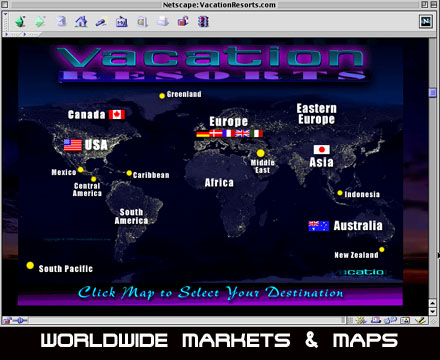Choose the Caribbean yellow dot marker
440x360 pixels.
tap(129, 173)
